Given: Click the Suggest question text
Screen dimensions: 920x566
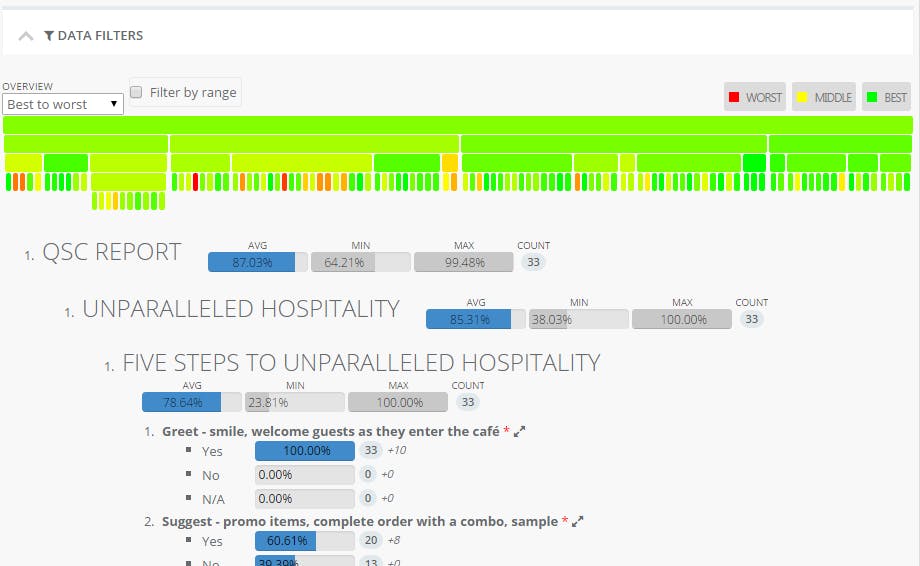Looking at the screenshot, I should point(360,521).
